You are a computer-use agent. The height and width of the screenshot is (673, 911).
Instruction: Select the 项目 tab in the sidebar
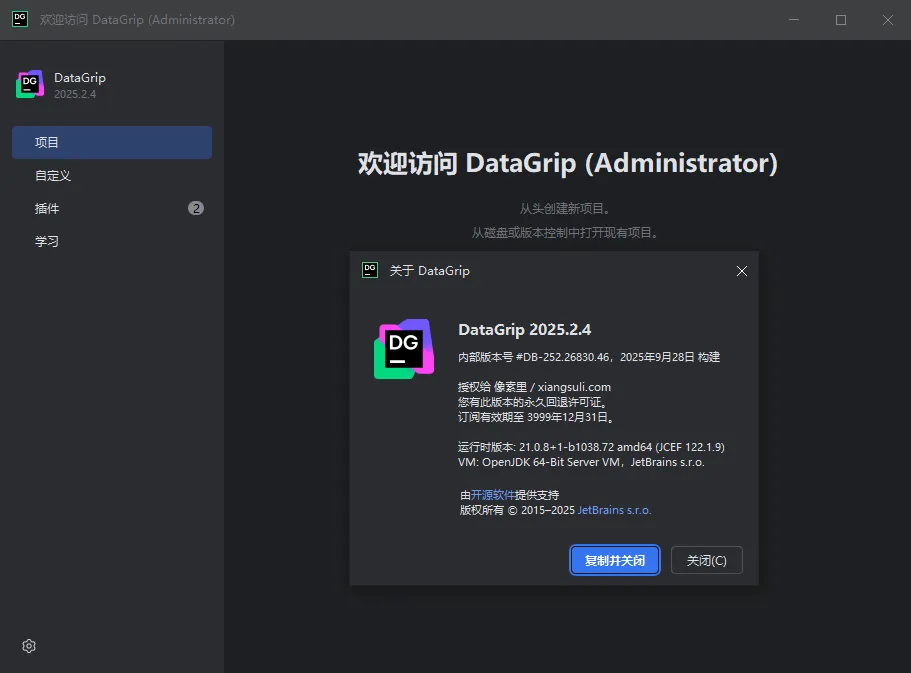click(x=112, y=142)
